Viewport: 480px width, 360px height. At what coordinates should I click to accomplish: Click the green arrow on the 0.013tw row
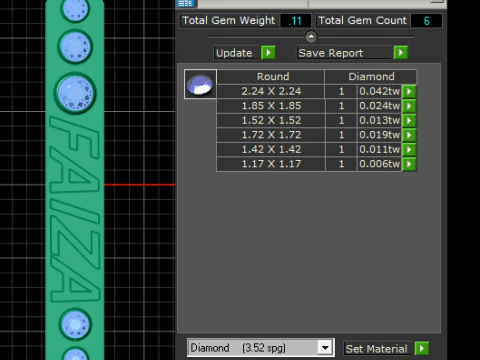tap(409, 120)
